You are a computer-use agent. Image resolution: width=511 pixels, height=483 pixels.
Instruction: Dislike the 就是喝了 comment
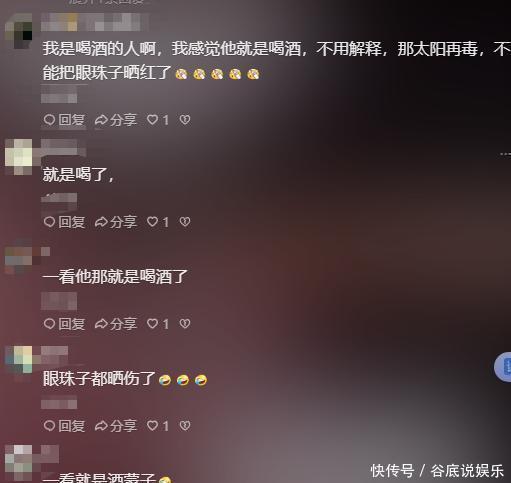click(x=185, y=222)
